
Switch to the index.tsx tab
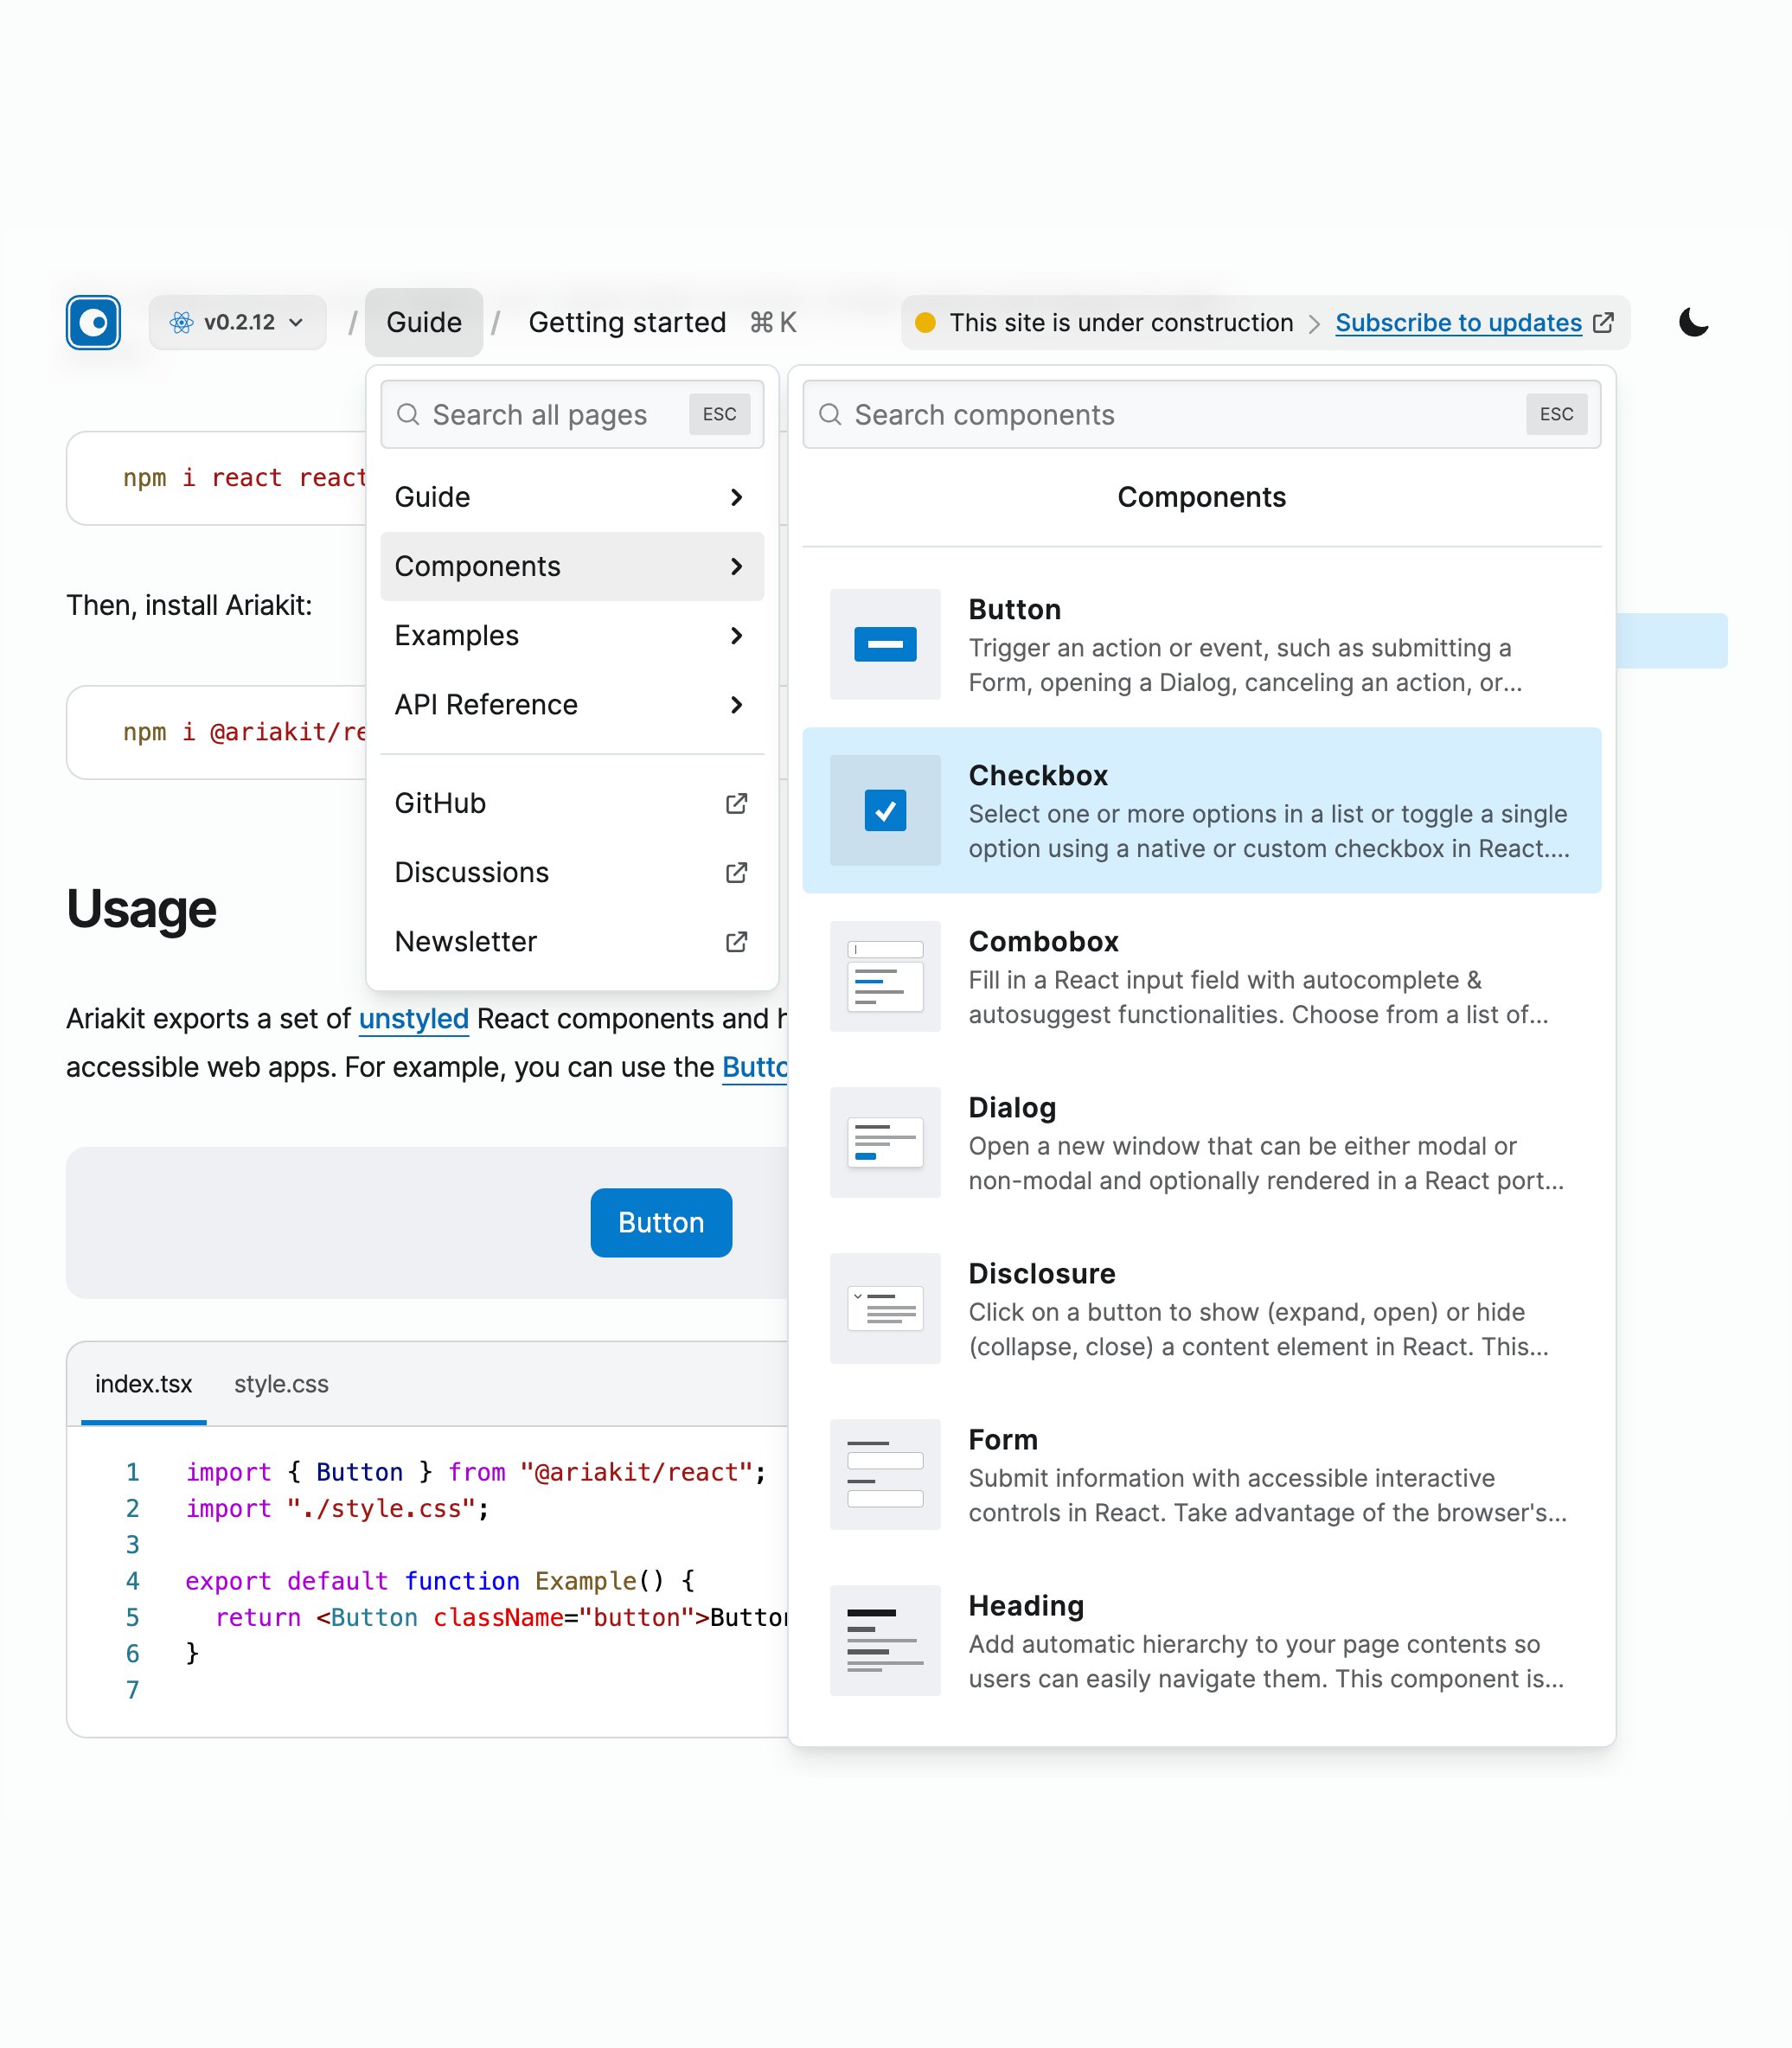click(143, 1384)
